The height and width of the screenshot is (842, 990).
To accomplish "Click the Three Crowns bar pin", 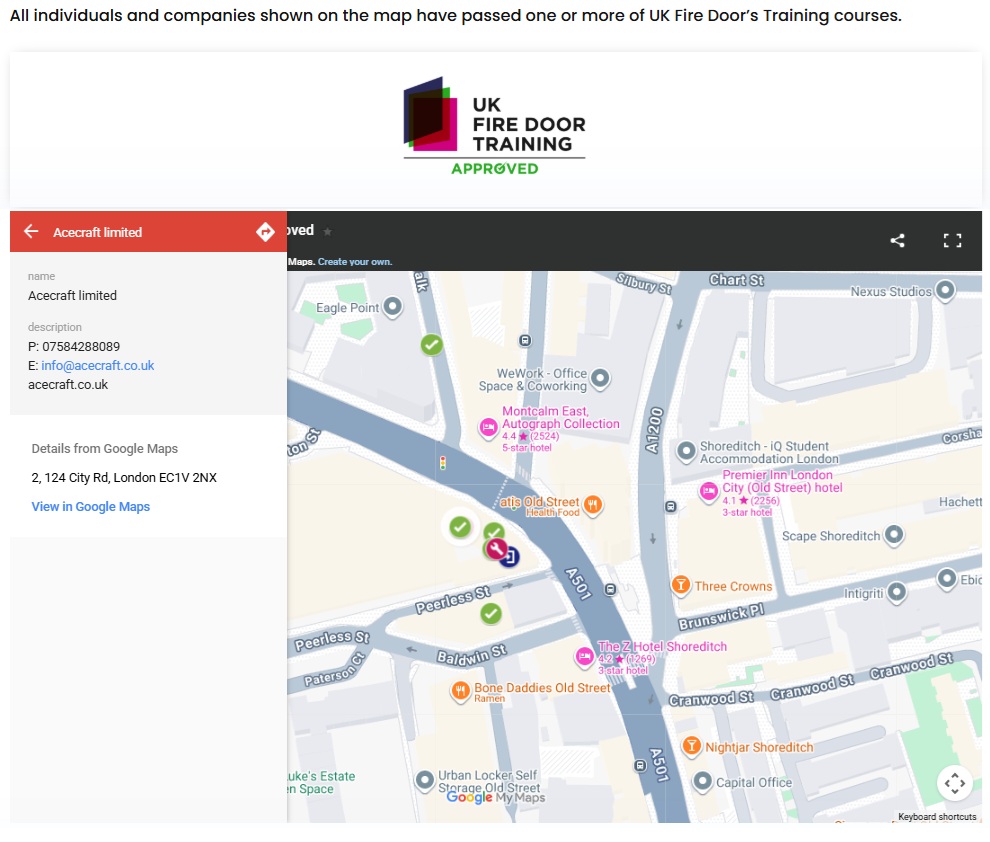I will point(681,585).
